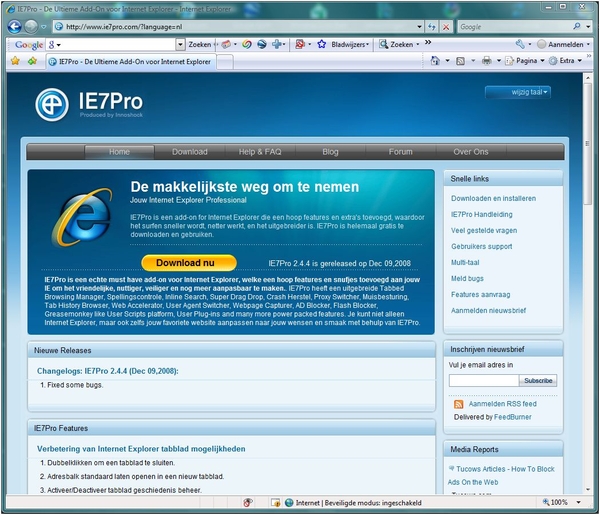Screen dimensions: 600x515
Task: Click the address bar URL field
Action: (237, 27)
